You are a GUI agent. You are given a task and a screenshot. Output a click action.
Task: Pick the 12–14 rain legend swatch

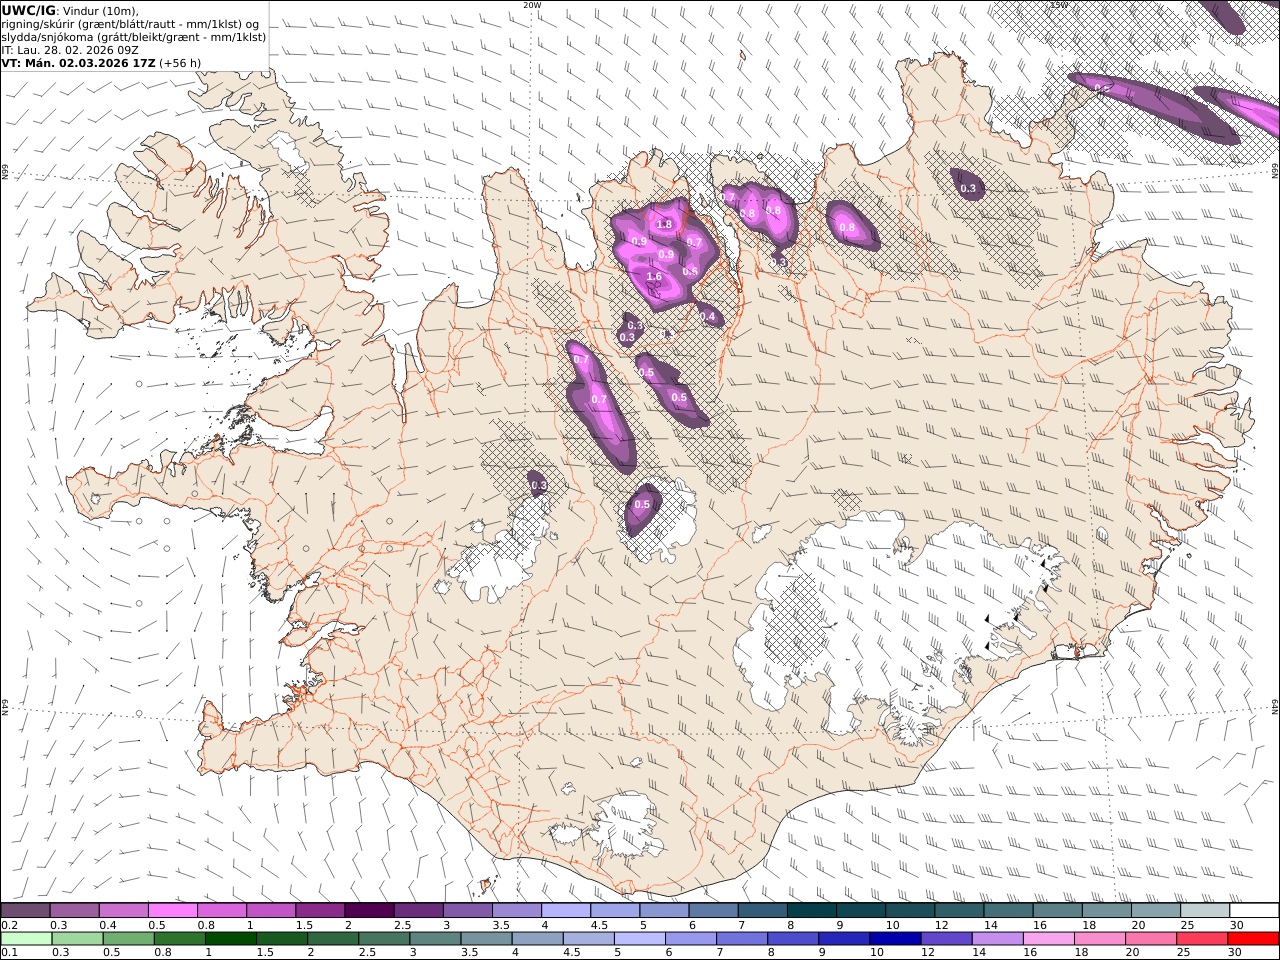pos(946,938)
